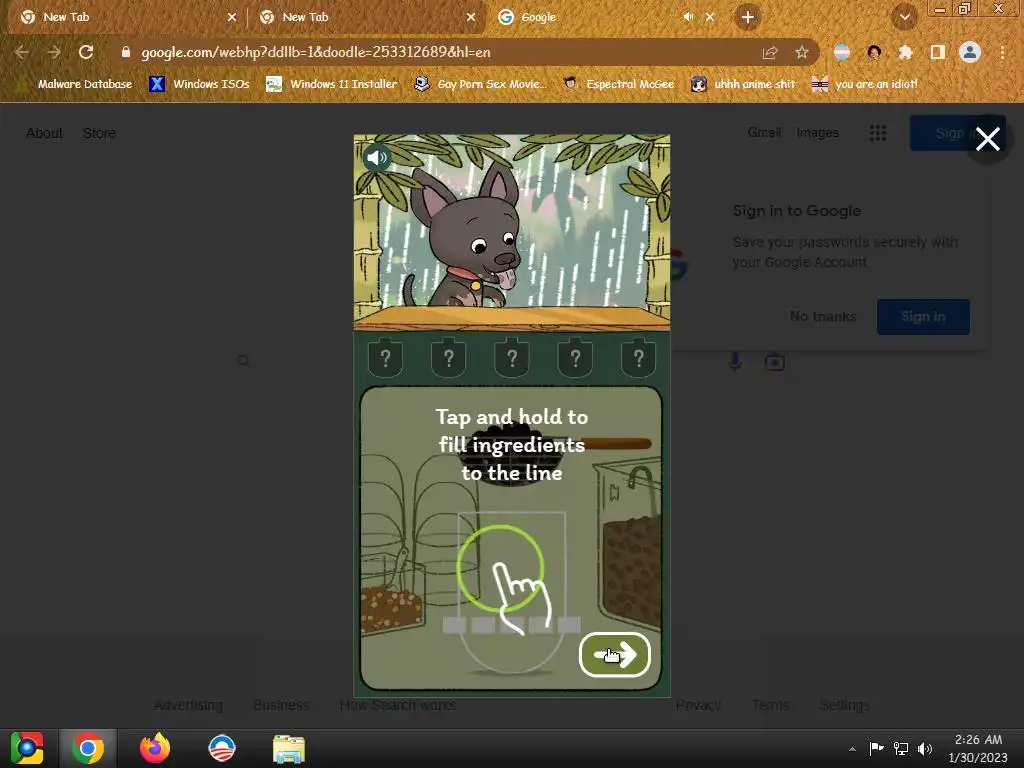The image size is (1024, 768).
Task: Mute the doodle game sound icon
Action: 377,157
